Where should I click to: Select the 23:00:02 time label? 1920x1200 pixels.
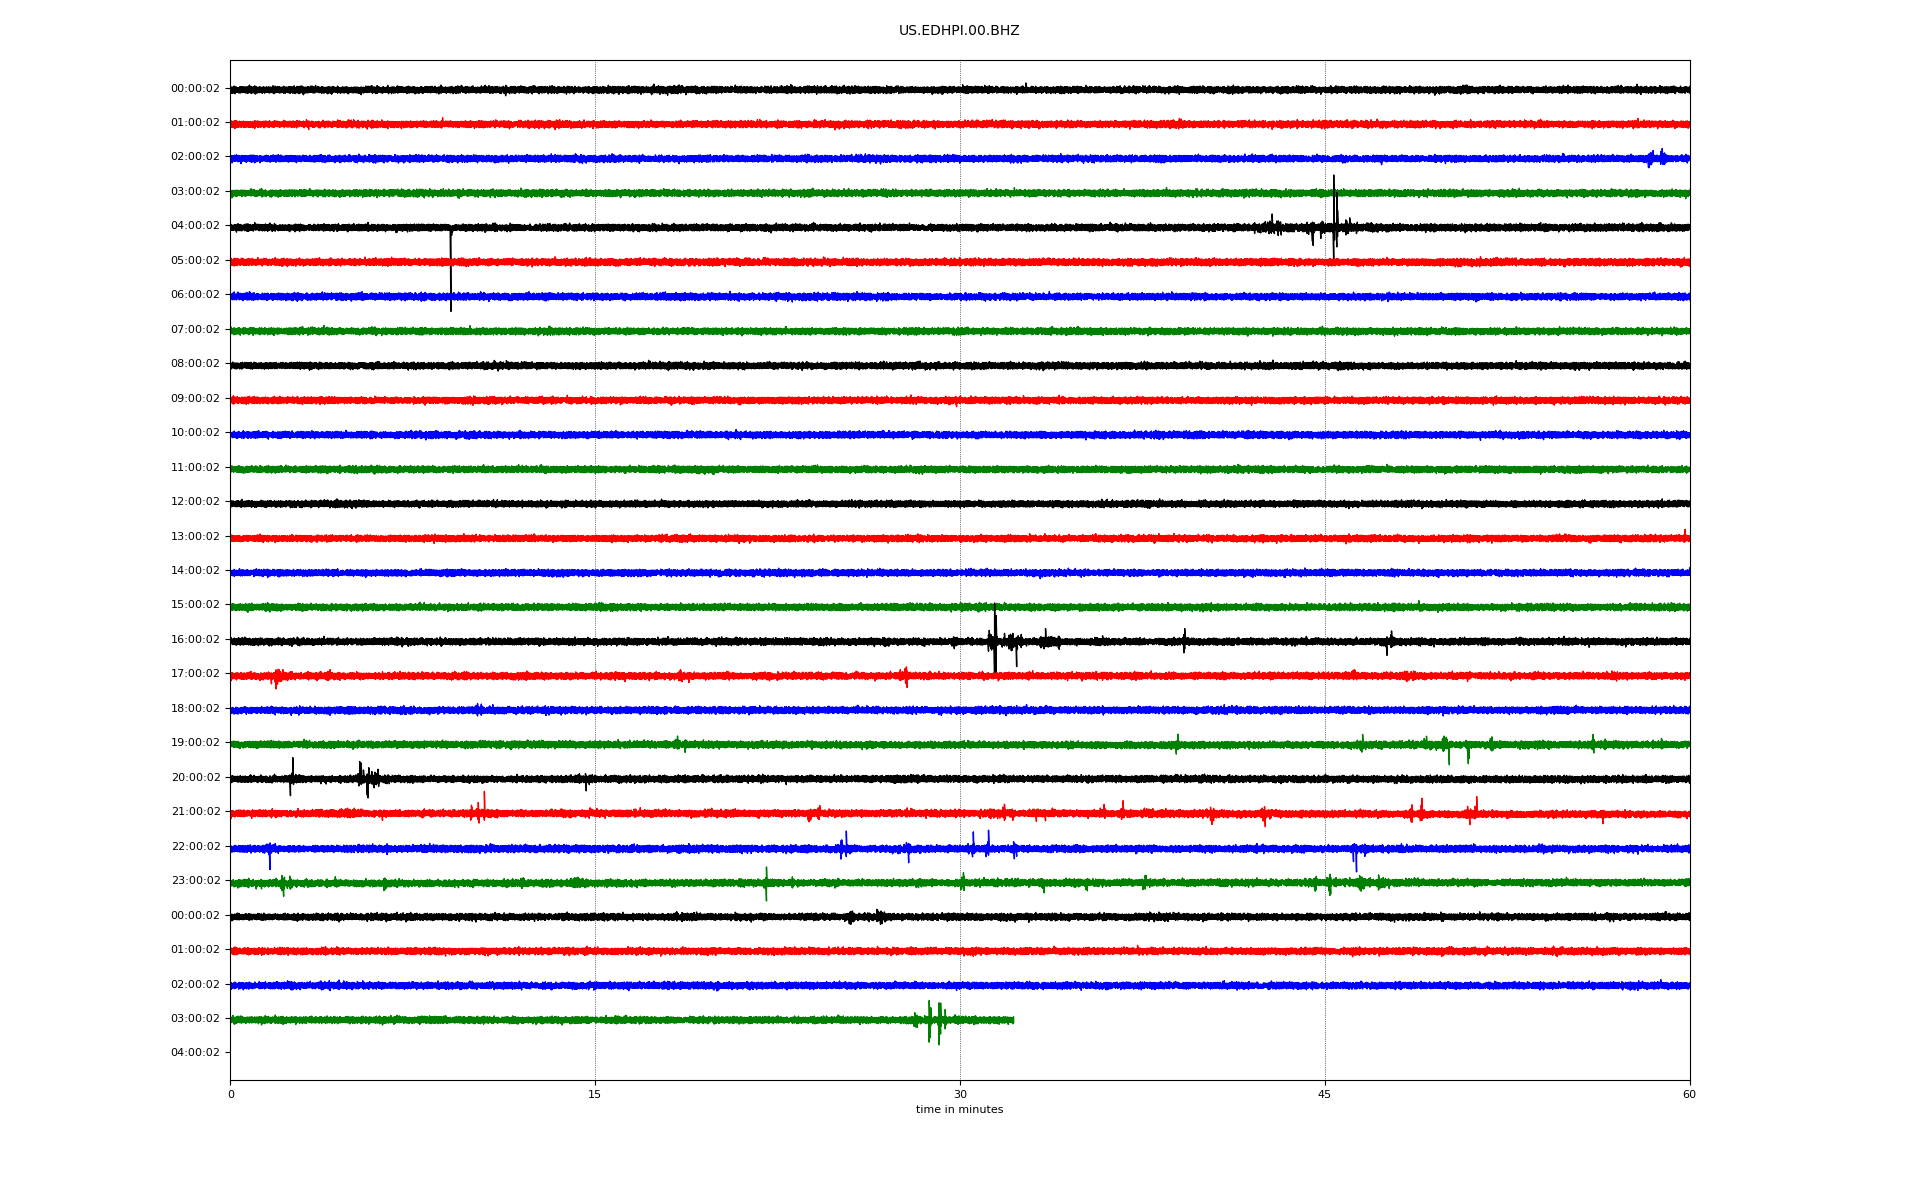(x=195, y=881)
